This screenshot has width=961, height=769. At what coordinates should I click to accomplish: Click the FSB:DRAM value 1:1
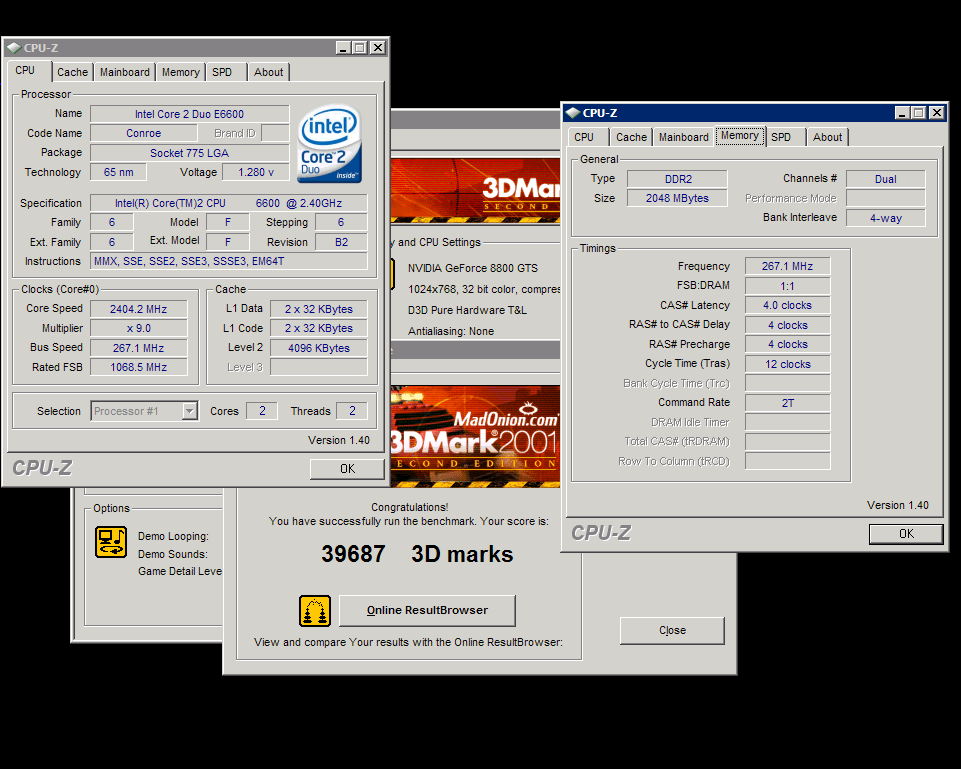[x=788, y=286]
